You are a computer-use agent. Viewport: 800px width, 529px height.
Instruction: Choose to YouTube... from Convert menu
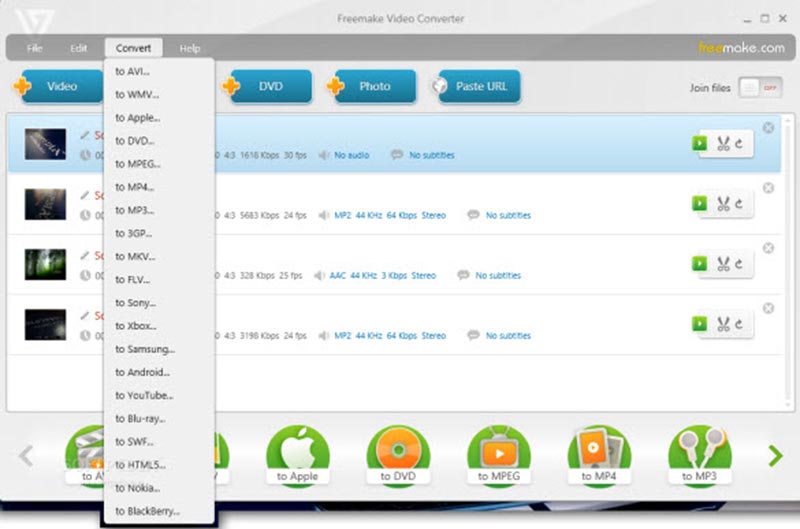pos(144,395)
